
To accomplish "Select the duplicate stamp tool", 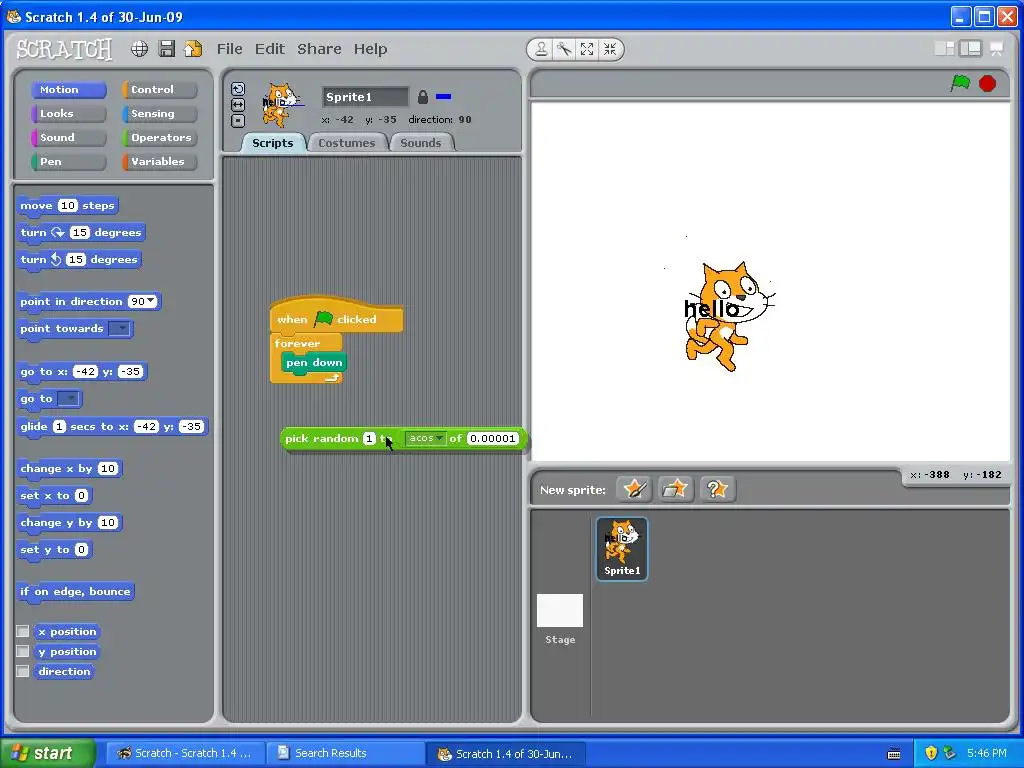I will (x=541, y=49).
